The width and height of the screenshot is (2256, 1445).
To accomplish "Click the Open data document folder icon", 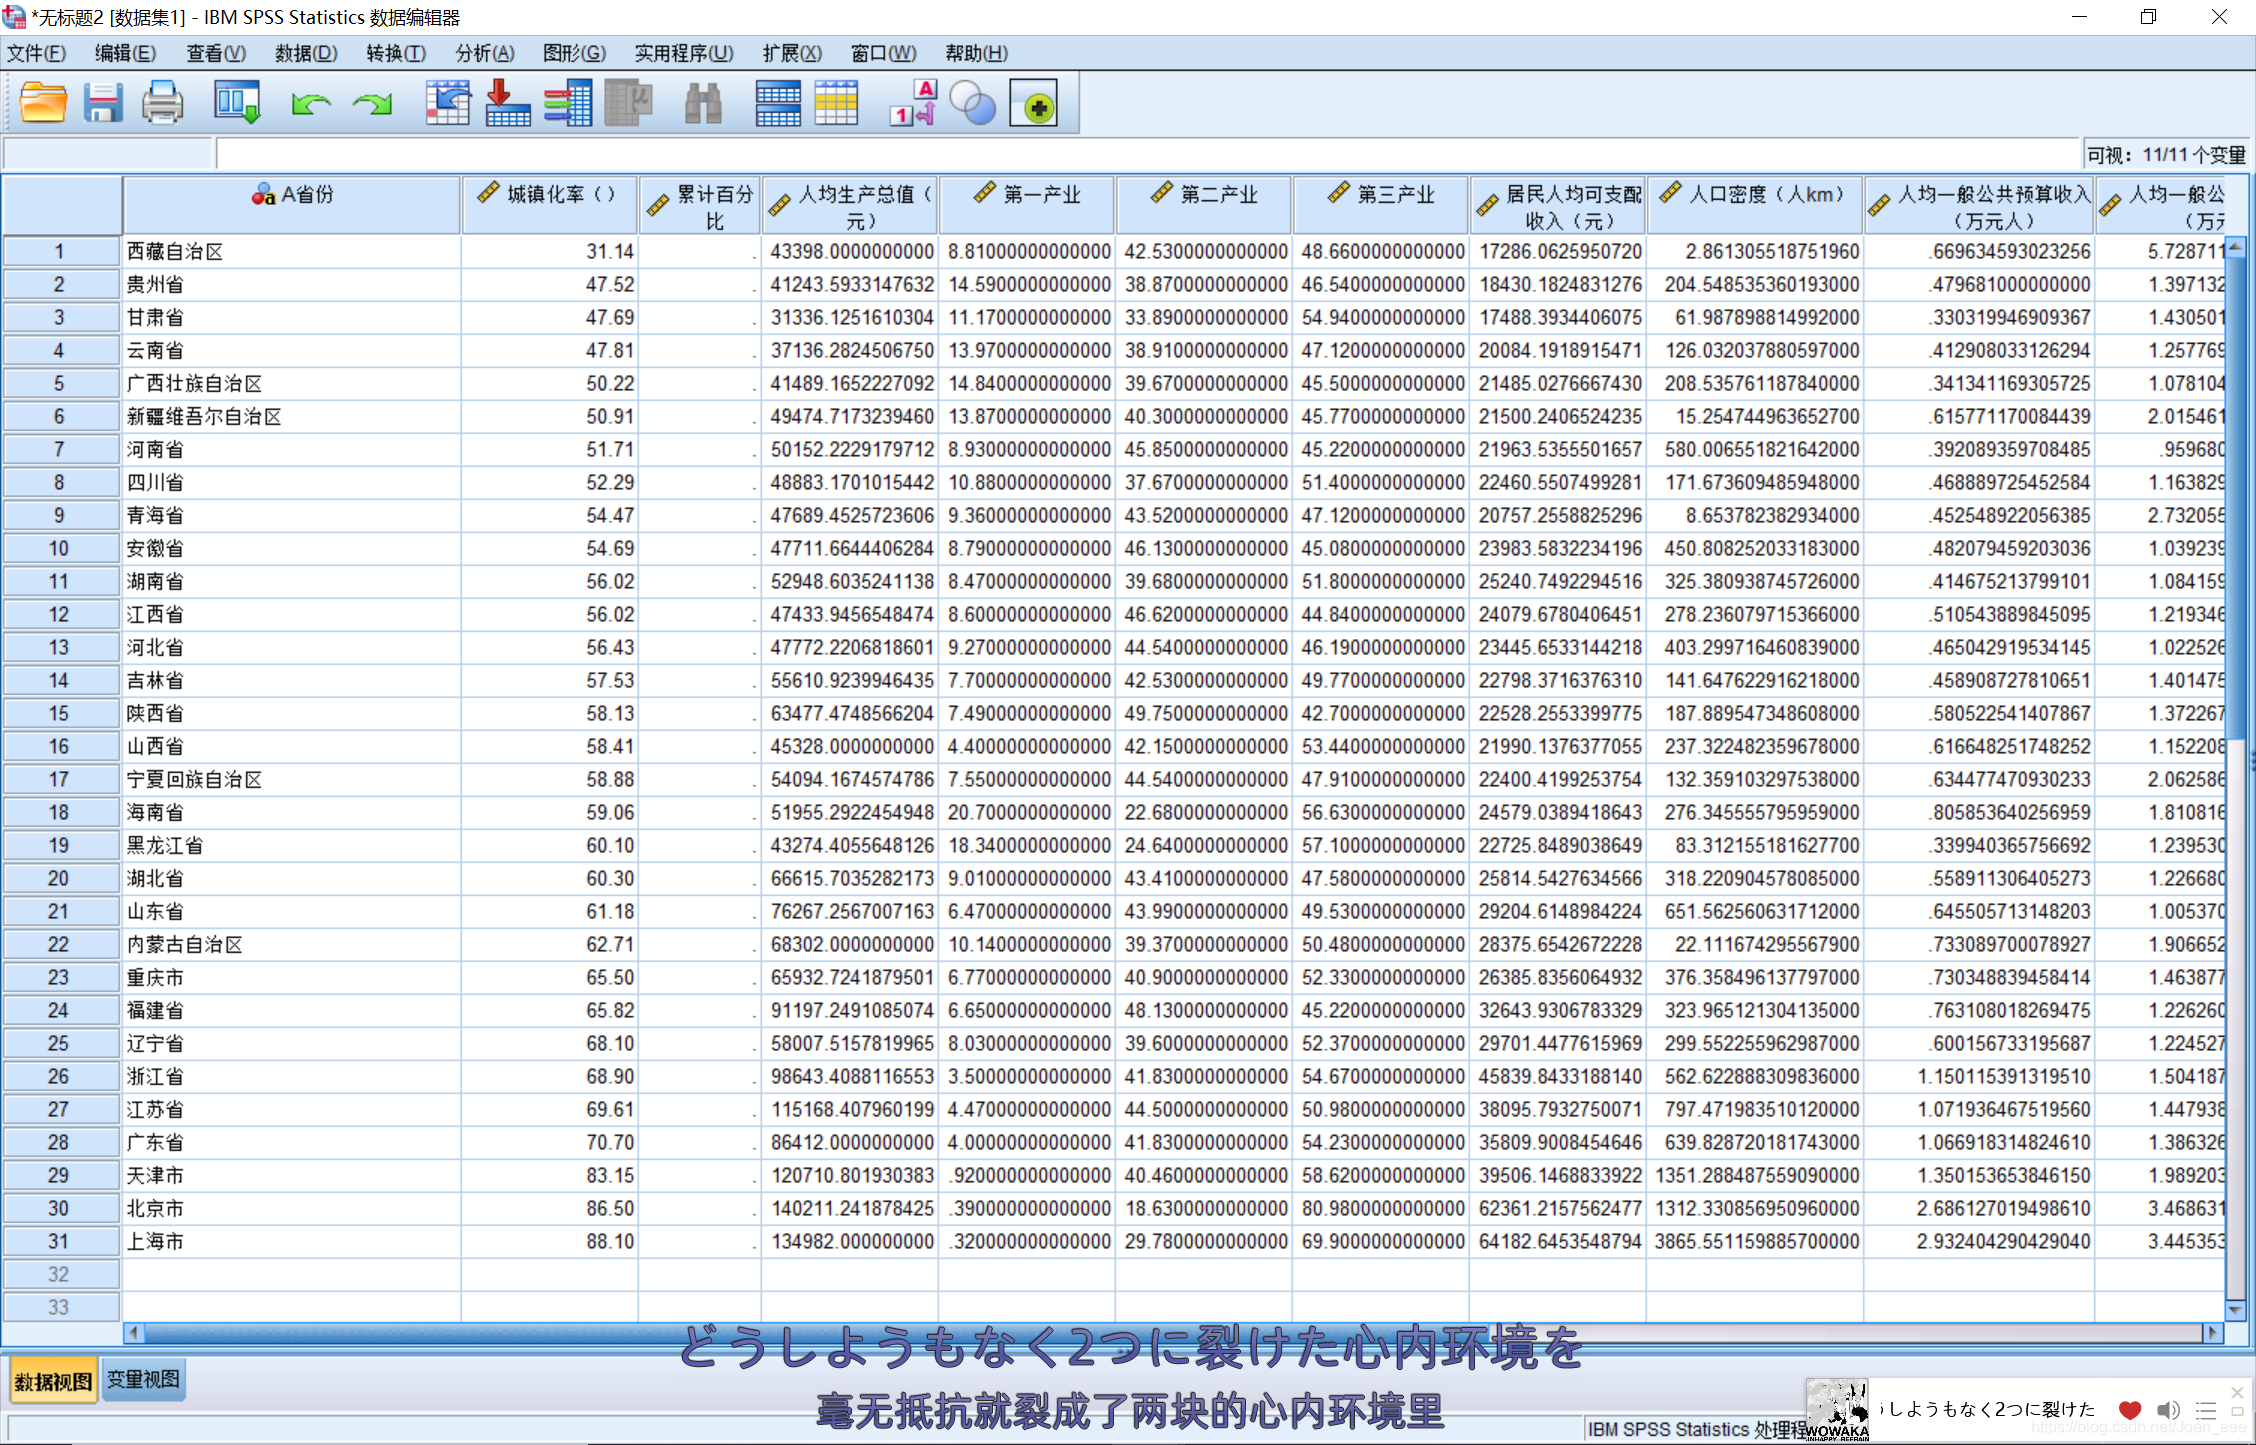I will [43, 103].
